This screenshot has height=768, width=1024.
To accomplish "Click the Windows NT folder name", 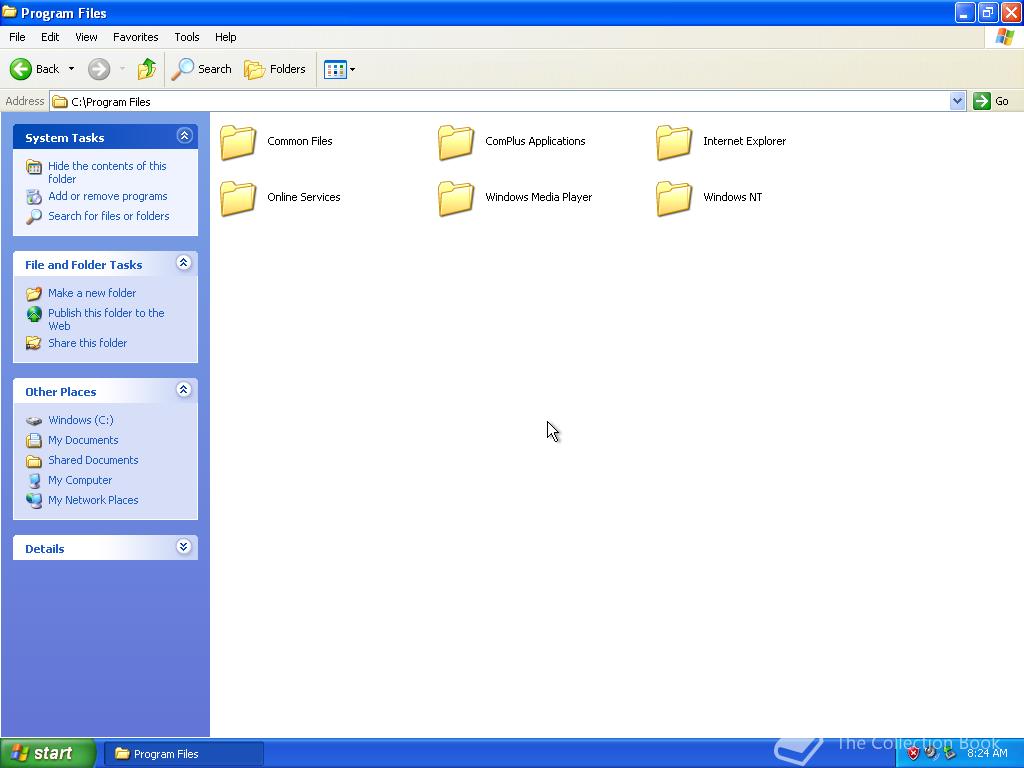I will tap(733, 197).
